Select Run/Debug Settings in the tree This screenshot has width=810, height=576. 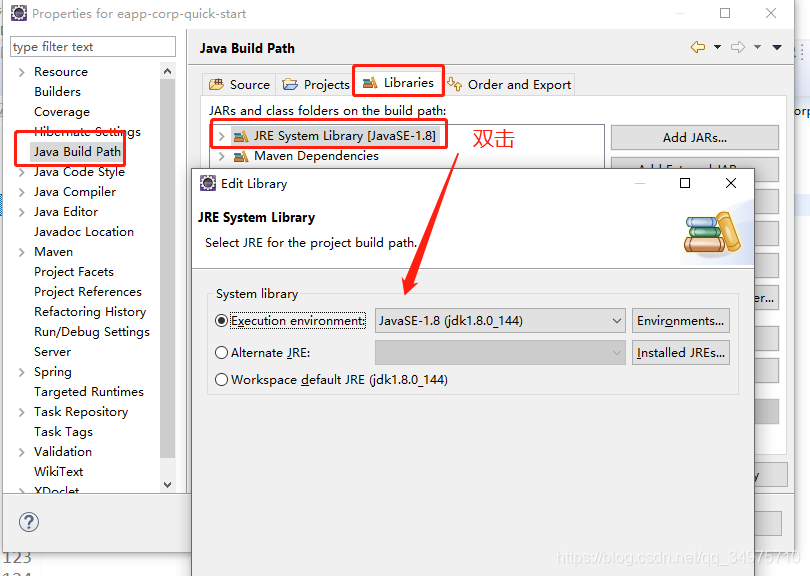pyautogui.click(x=92, y=332)
